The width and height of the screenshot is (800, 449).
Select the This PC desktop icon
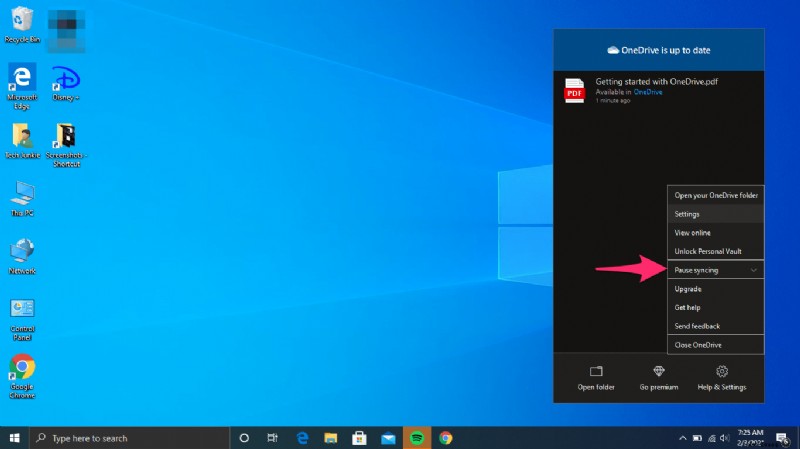click(22, 199)
